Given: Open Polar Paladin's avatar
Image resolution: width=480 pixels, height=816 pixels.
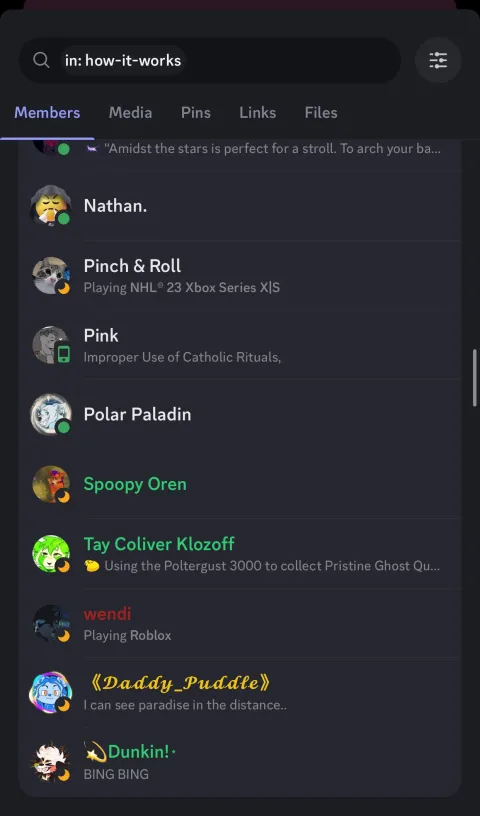Looking at the screenshot, I should (x=51, y=414).
